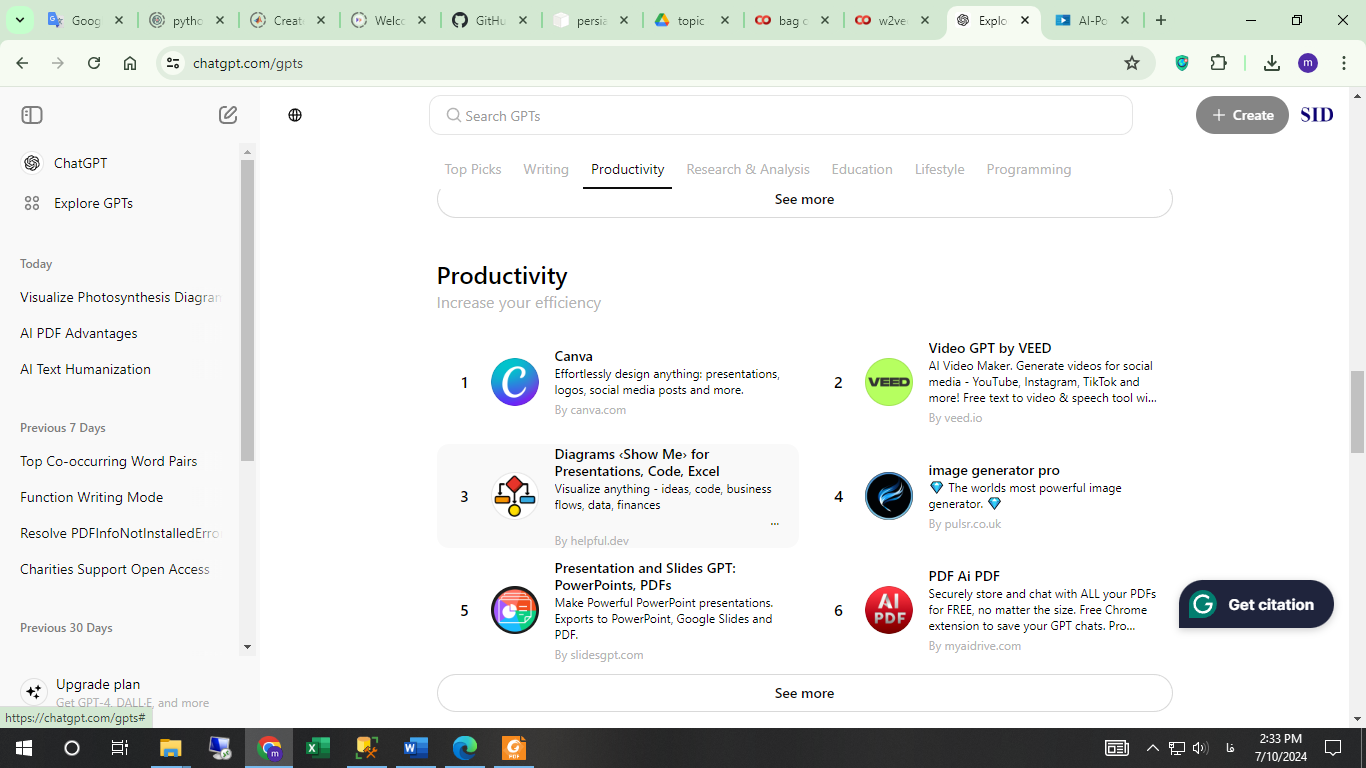Open Explore GPTs in sidebar
The height and width of the screenshot is (768, 1366).
[x=93, y=203]
